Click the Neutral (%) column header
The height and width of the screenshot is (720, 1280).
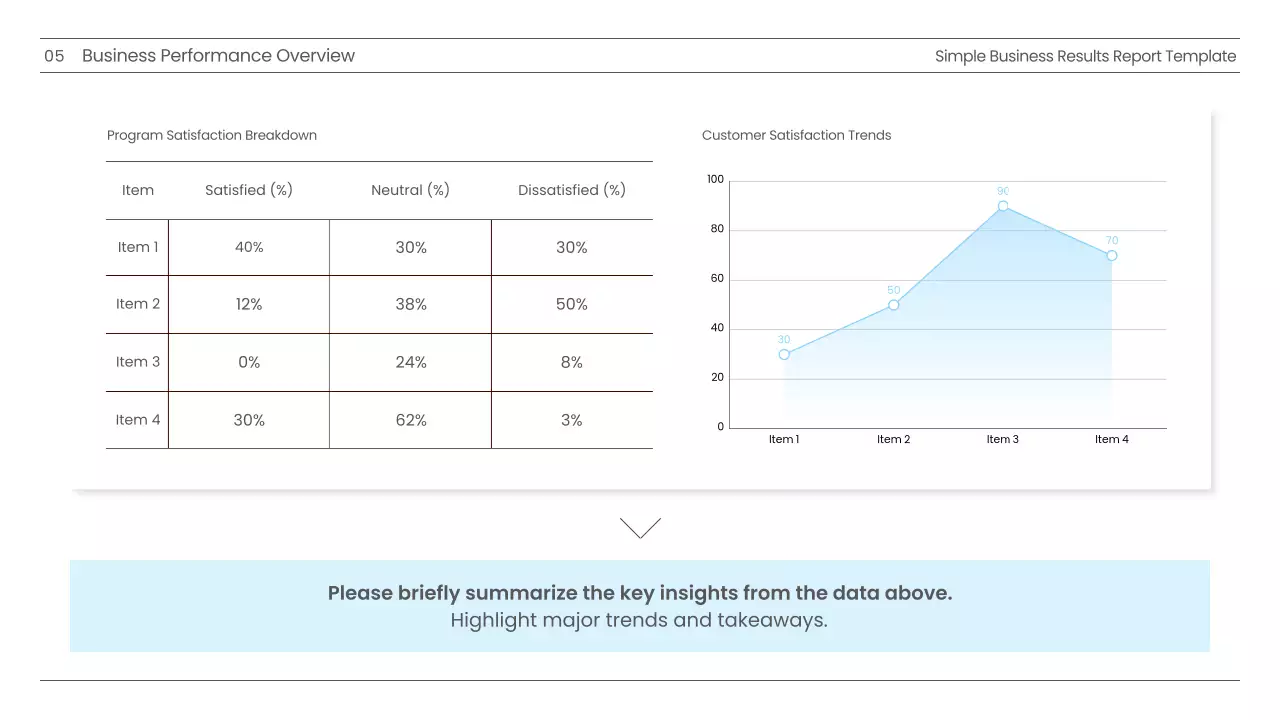410,190
